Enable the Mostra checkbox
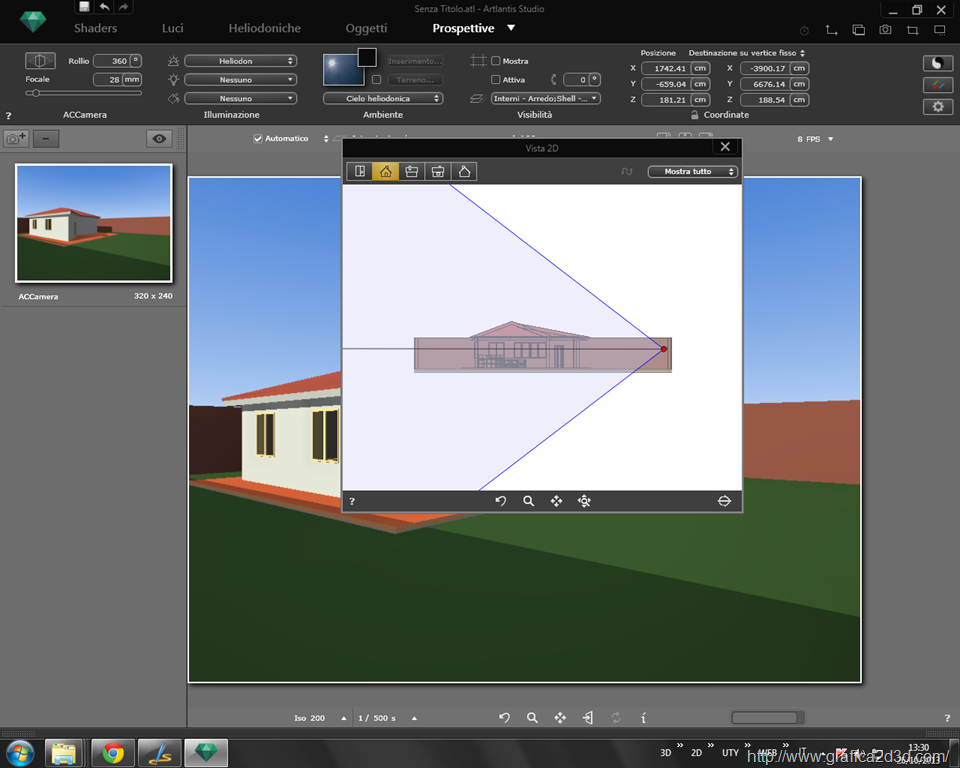Image resolution: width=960 pixels, height=768 pixels. pos(496,61)
